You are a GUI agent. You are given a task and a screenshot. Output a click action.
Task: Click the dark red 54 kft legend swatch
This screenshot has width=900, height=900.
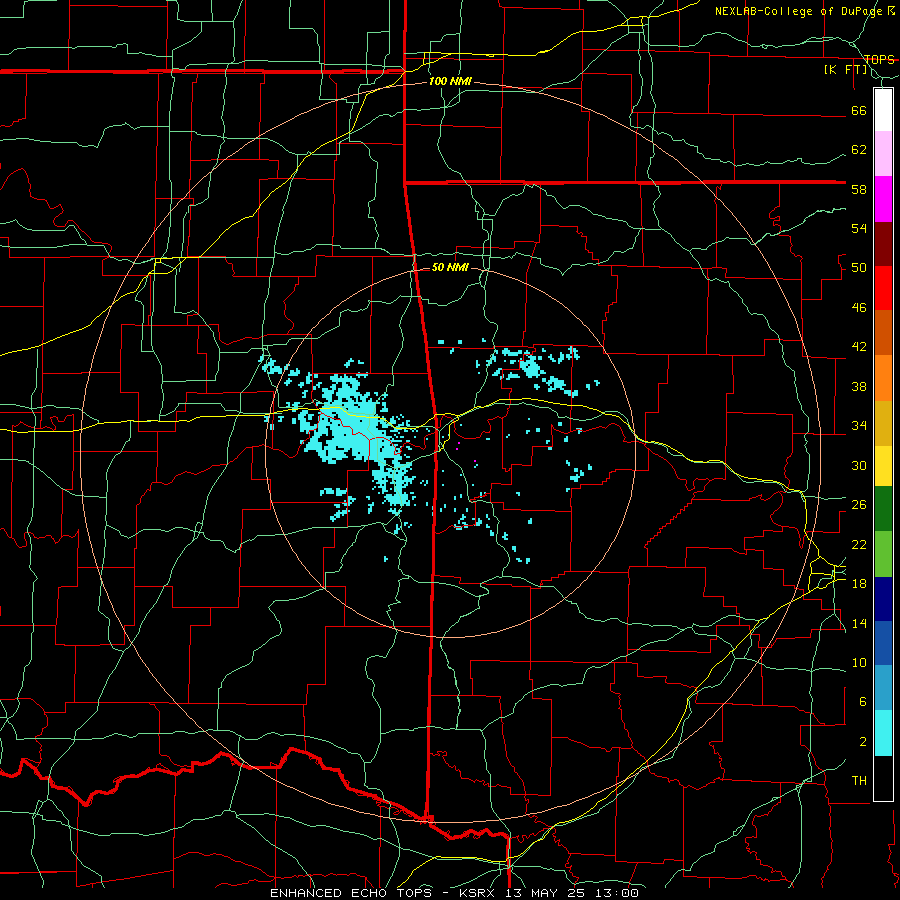(883, 244)
